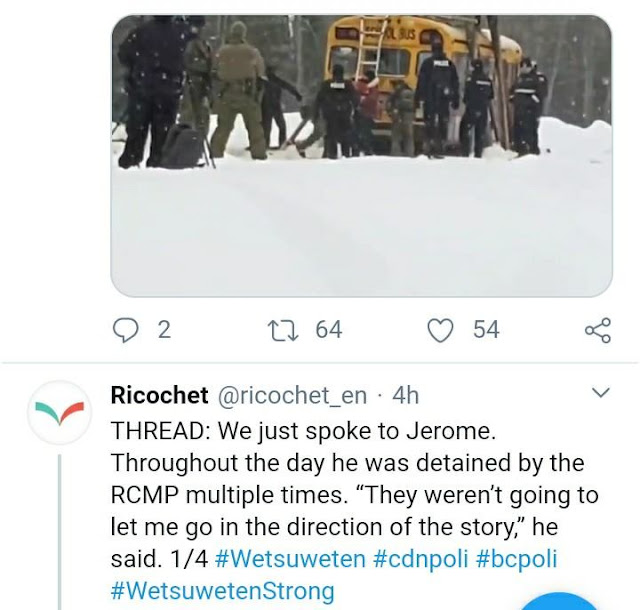Open Ricochet's profile avatar
The height and width of the screenshot is (610, 640).
click(x=60, y=412)
